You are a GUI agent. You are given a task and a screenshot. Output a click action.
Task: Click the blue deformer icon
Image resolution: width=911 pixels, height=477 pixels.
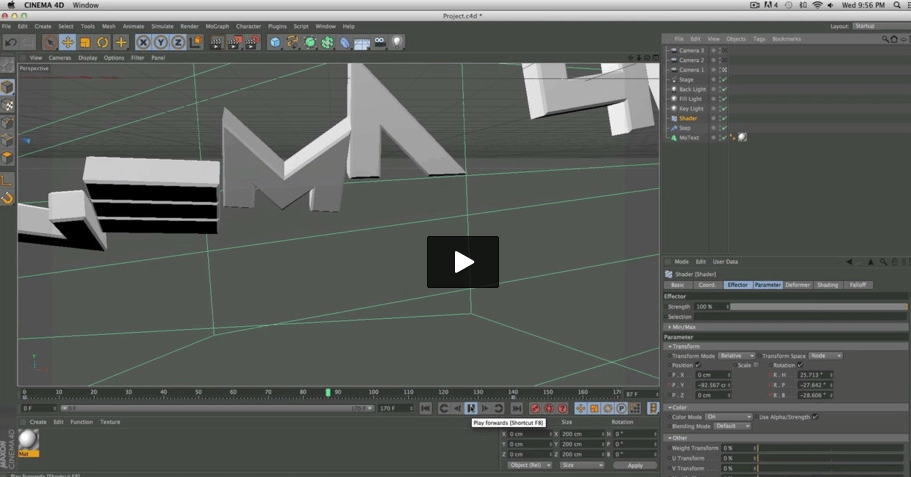point(345,42)
